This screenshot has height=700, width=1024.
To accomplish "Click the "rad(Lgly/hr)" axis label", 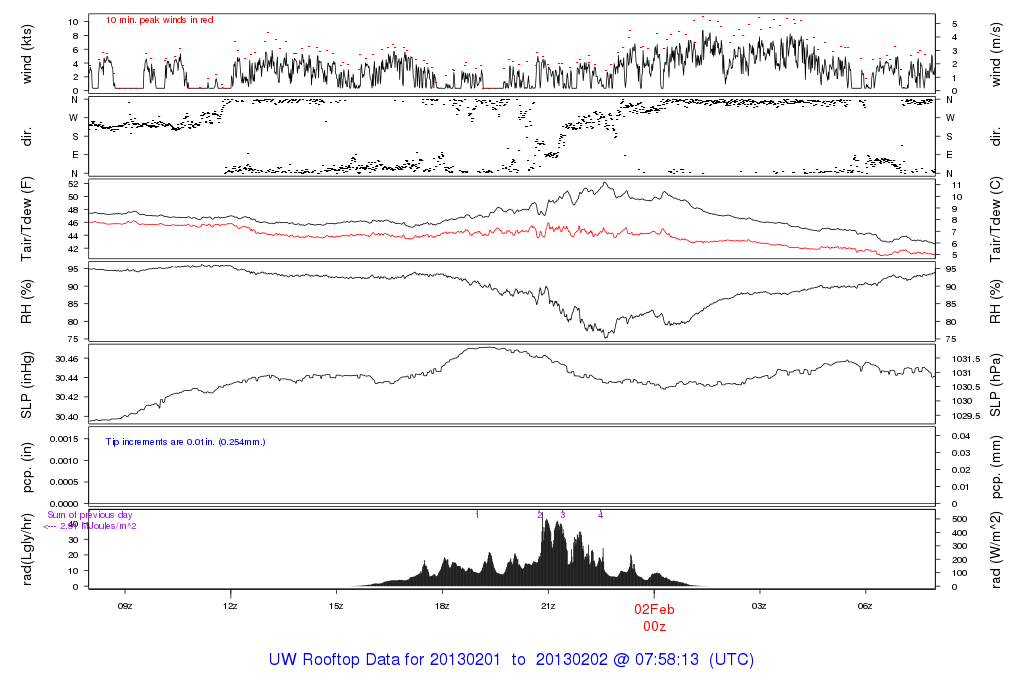I will coord(27,548).
